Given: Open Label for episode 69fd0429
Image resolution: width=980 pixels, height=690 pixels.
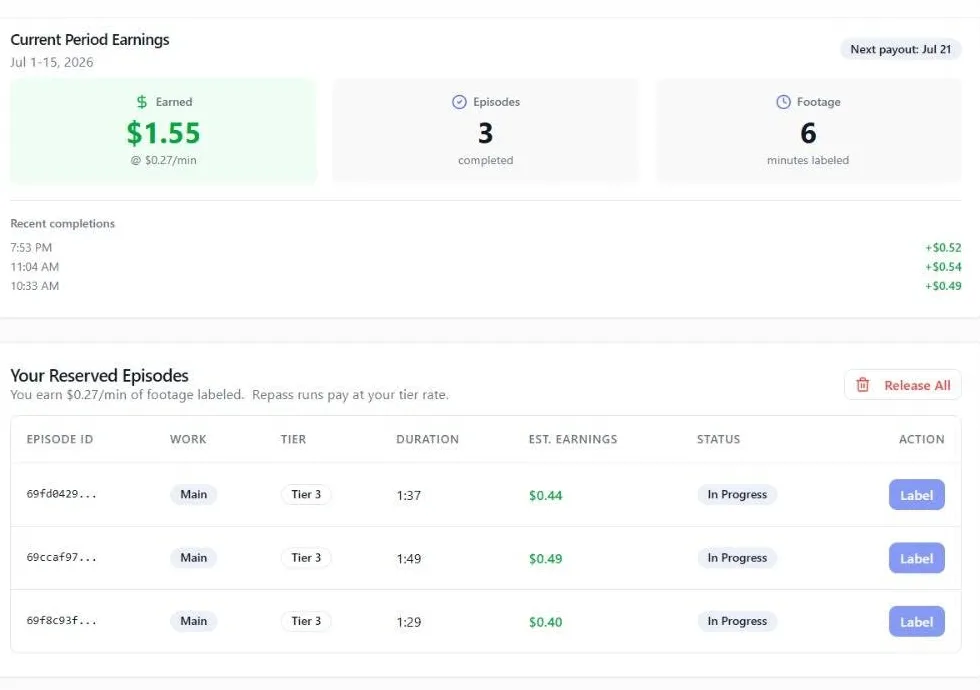Looking at the screenshot, I should coord(916,495).
